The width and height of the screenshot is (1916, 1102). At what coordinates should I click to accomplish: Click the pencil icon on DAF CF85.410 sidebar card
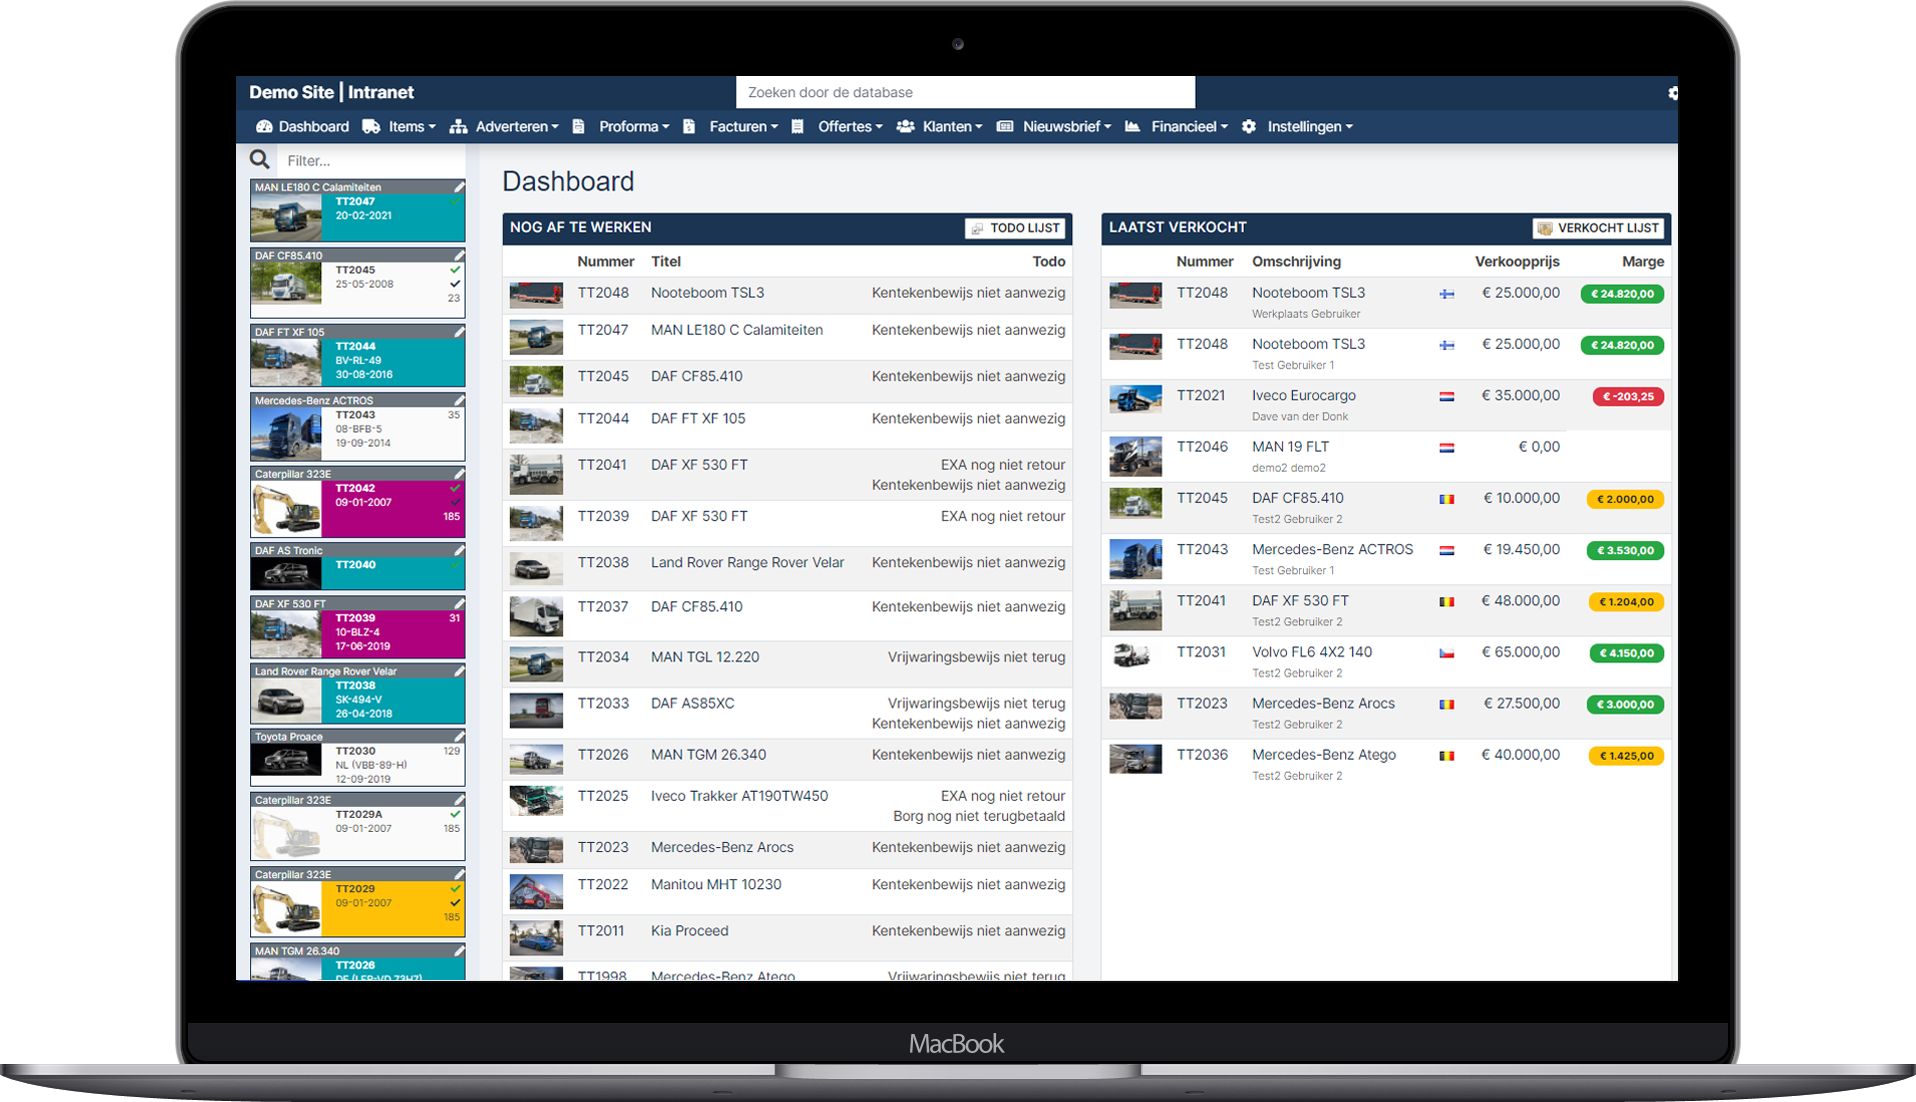point(459,255)
